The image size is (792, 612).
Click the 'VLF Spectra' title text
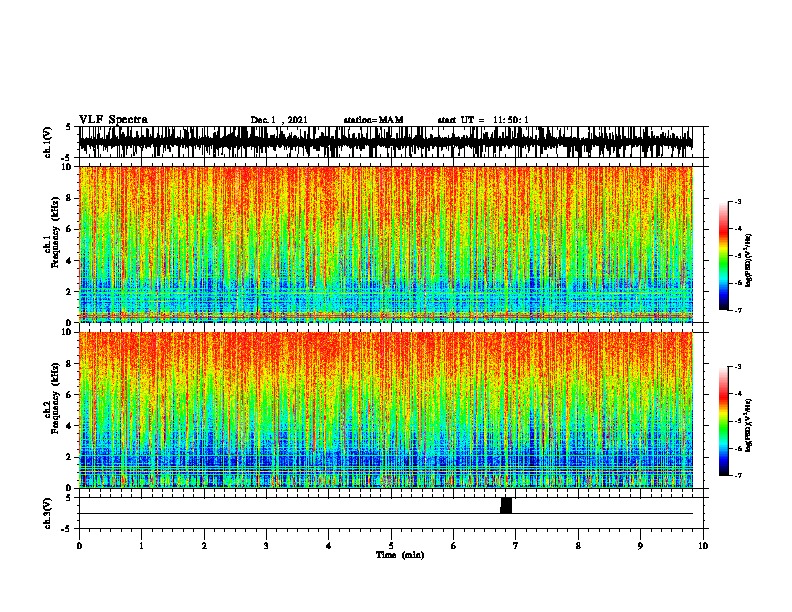[x=113, y=120]
